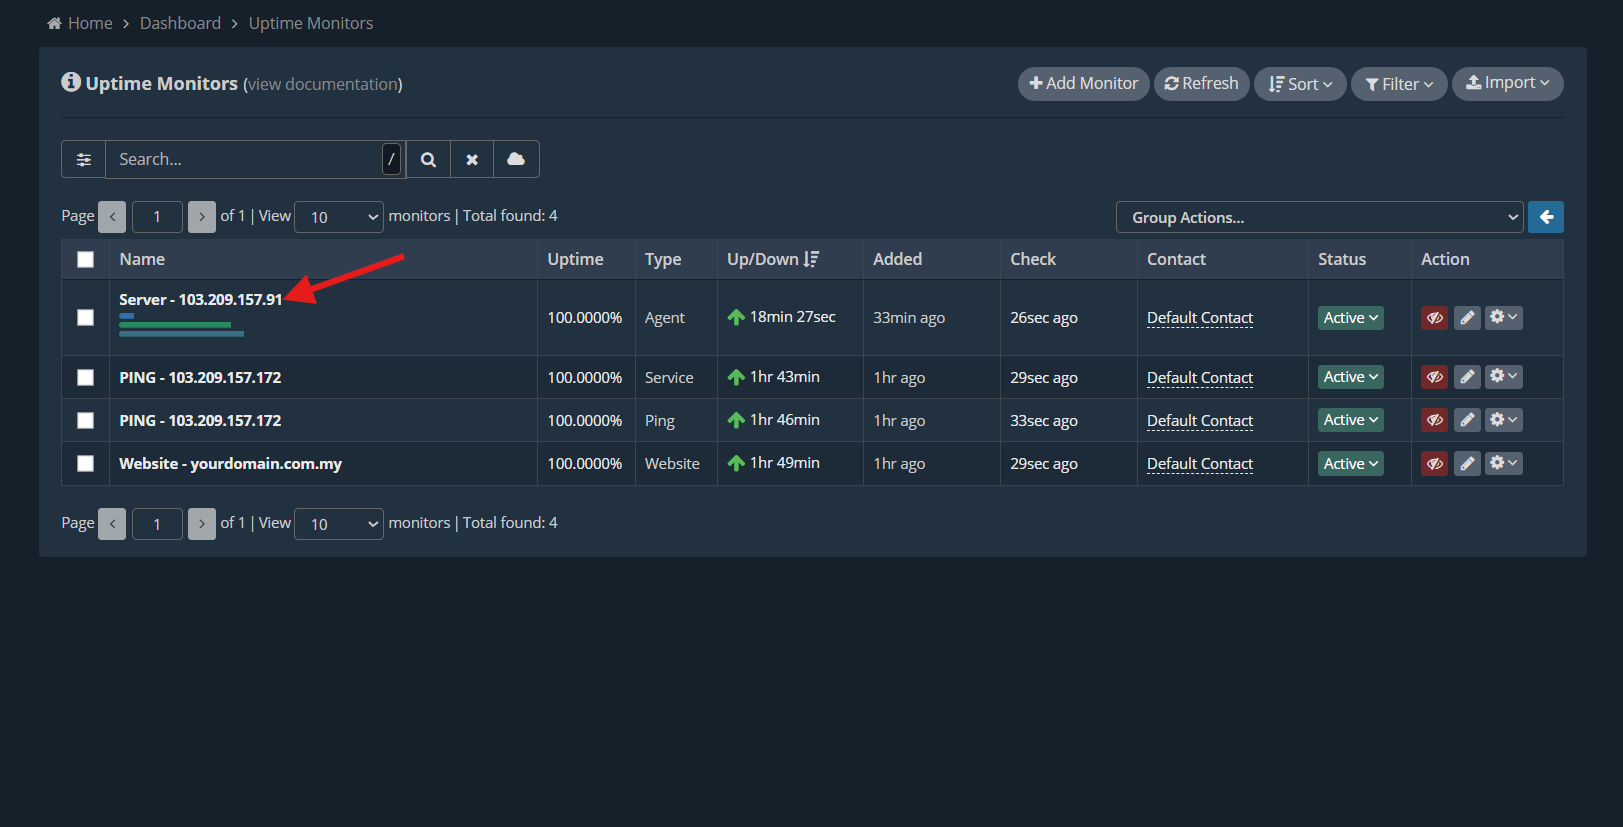
Task: Click the info icon beside Uptime Monitors
Action: tap(71, 82)
